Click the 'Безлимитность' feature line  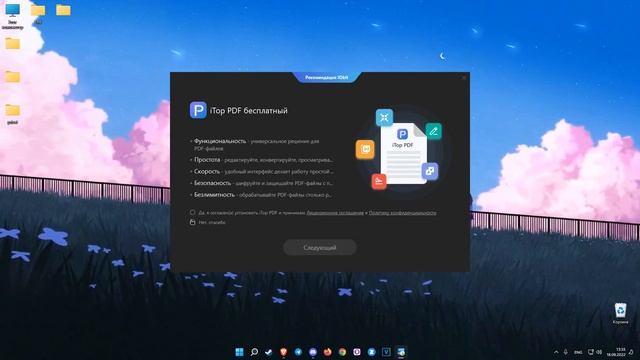pos(262,195)
